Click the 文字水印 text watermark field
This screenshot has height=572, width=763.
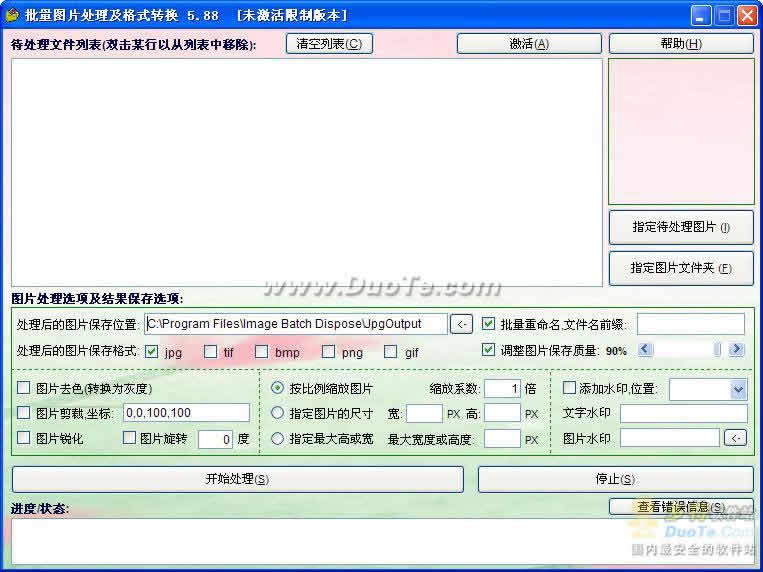[684, 413]
